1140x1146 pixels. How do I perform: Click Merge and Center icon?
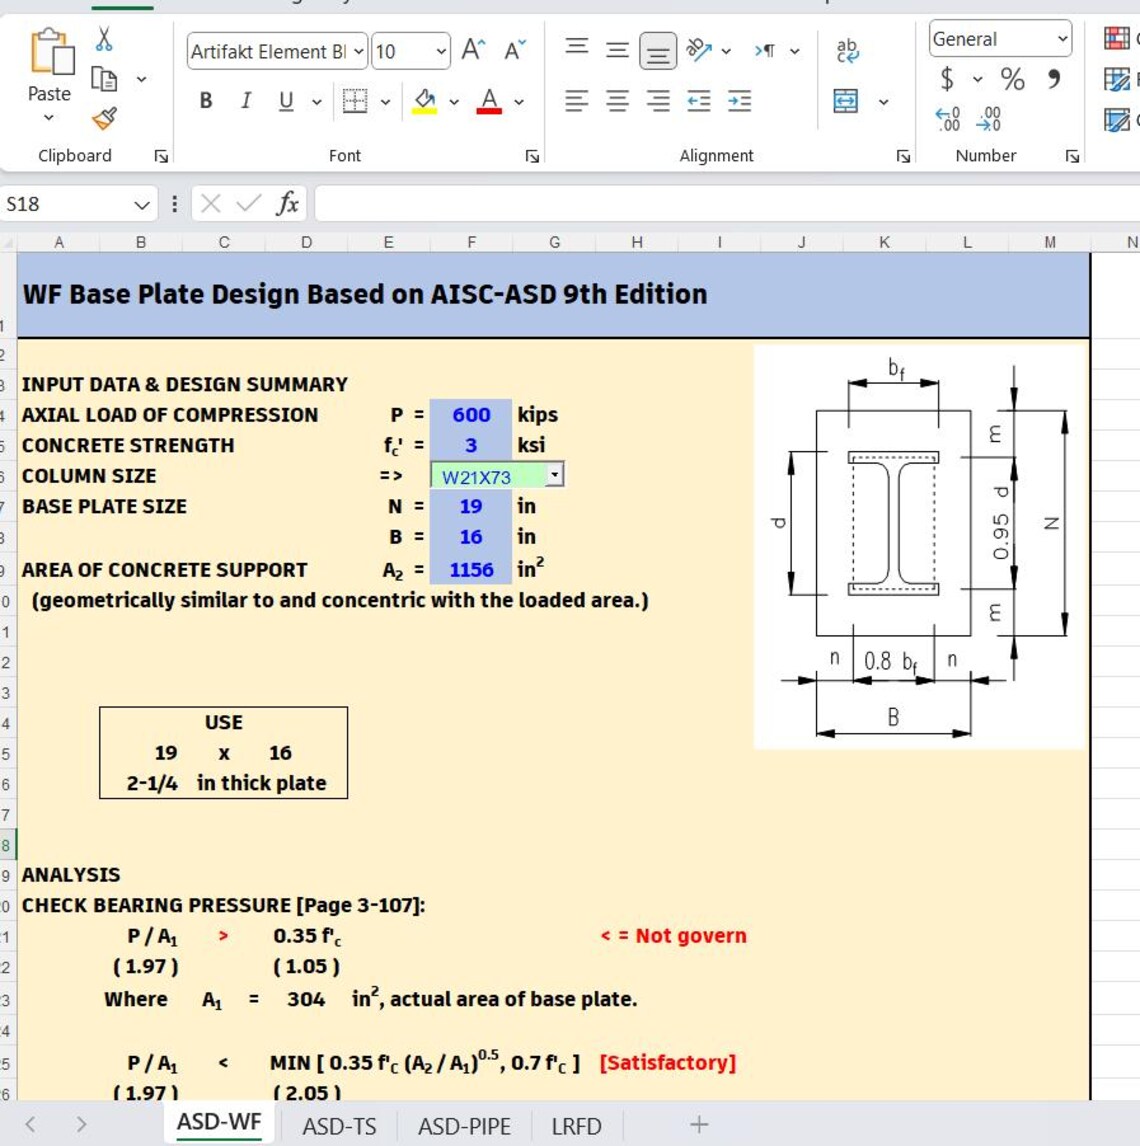pos(846,101)
